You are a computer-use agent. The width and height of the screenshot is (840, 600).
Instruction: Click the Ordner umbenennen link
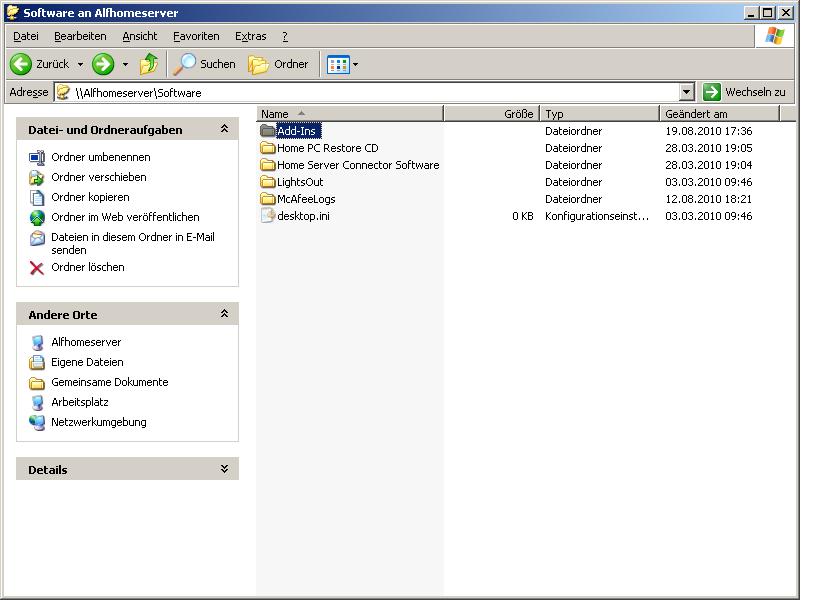coord(100,157)
